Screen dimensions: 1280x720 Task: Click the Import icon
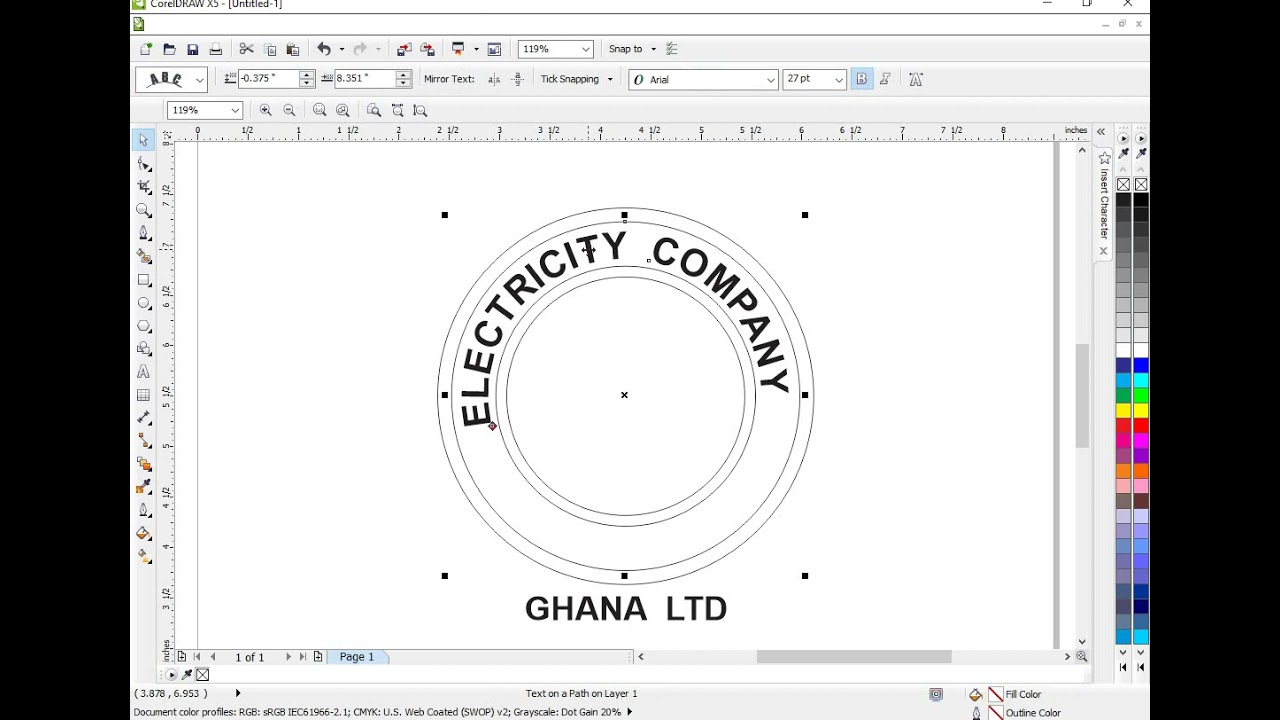point(404,49)
